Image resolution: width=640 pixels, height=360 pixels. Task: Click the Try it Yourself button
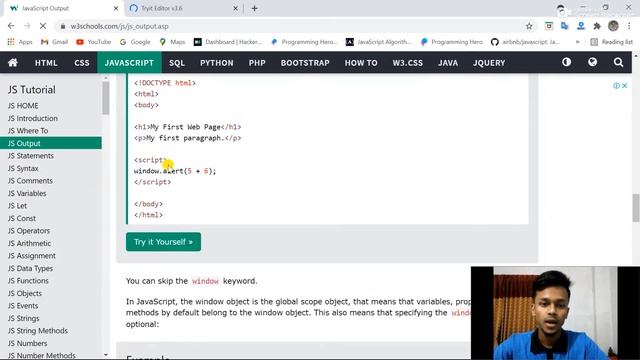(x=163, y=242)
